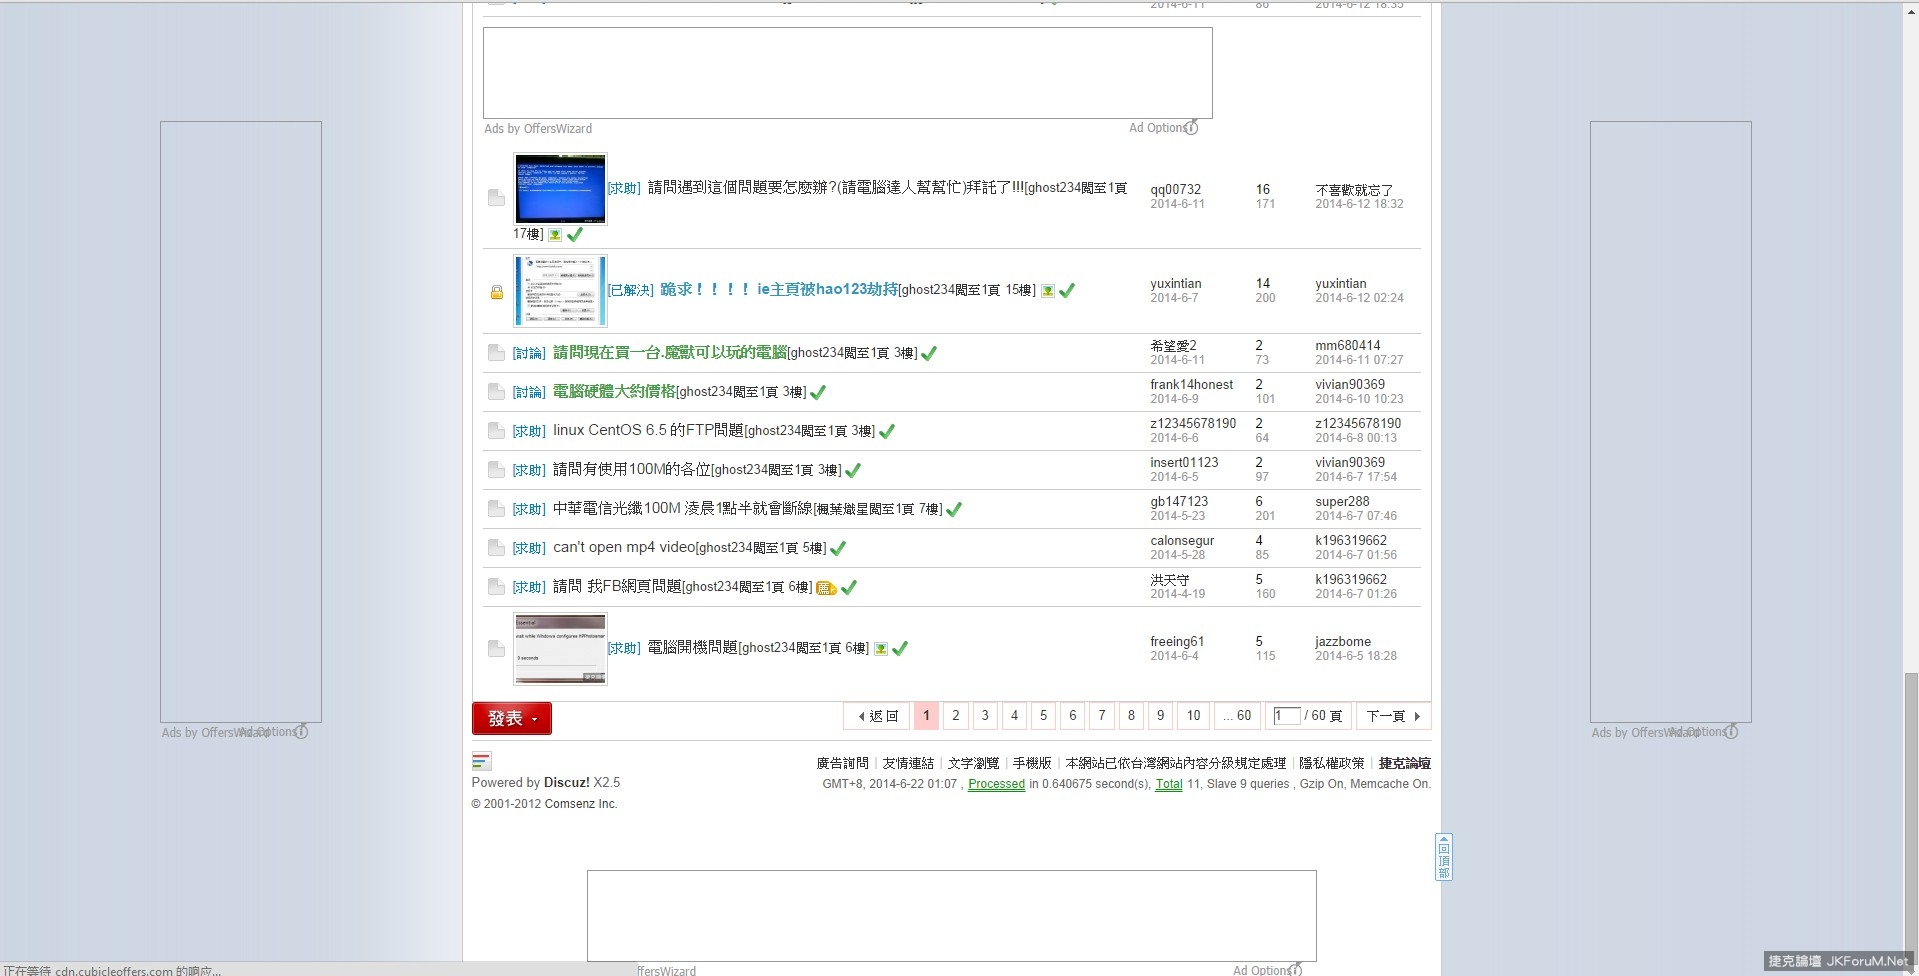This screenshot has width=1919, height=976.
Task: Click image attachment icon on the 電腦開機問題 thread
Action: click(x=880, y=649)
